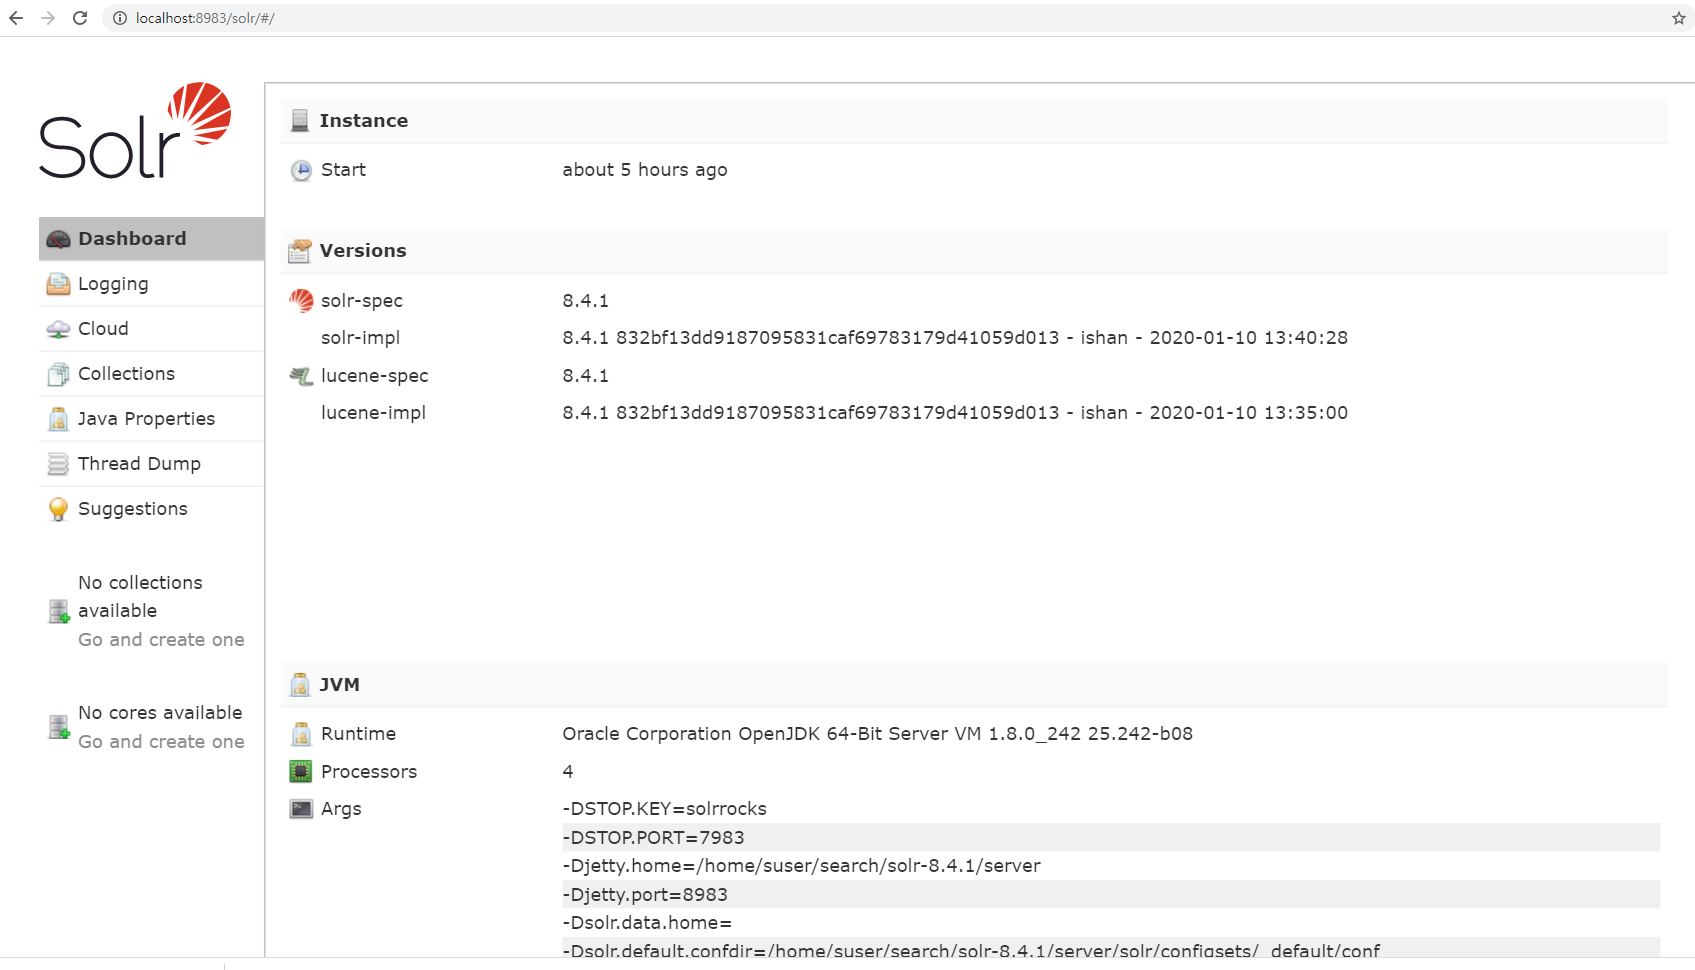Click the Dashboard gauge icon
Viewport: 1695px width, 970px height.
click(58, 239)
